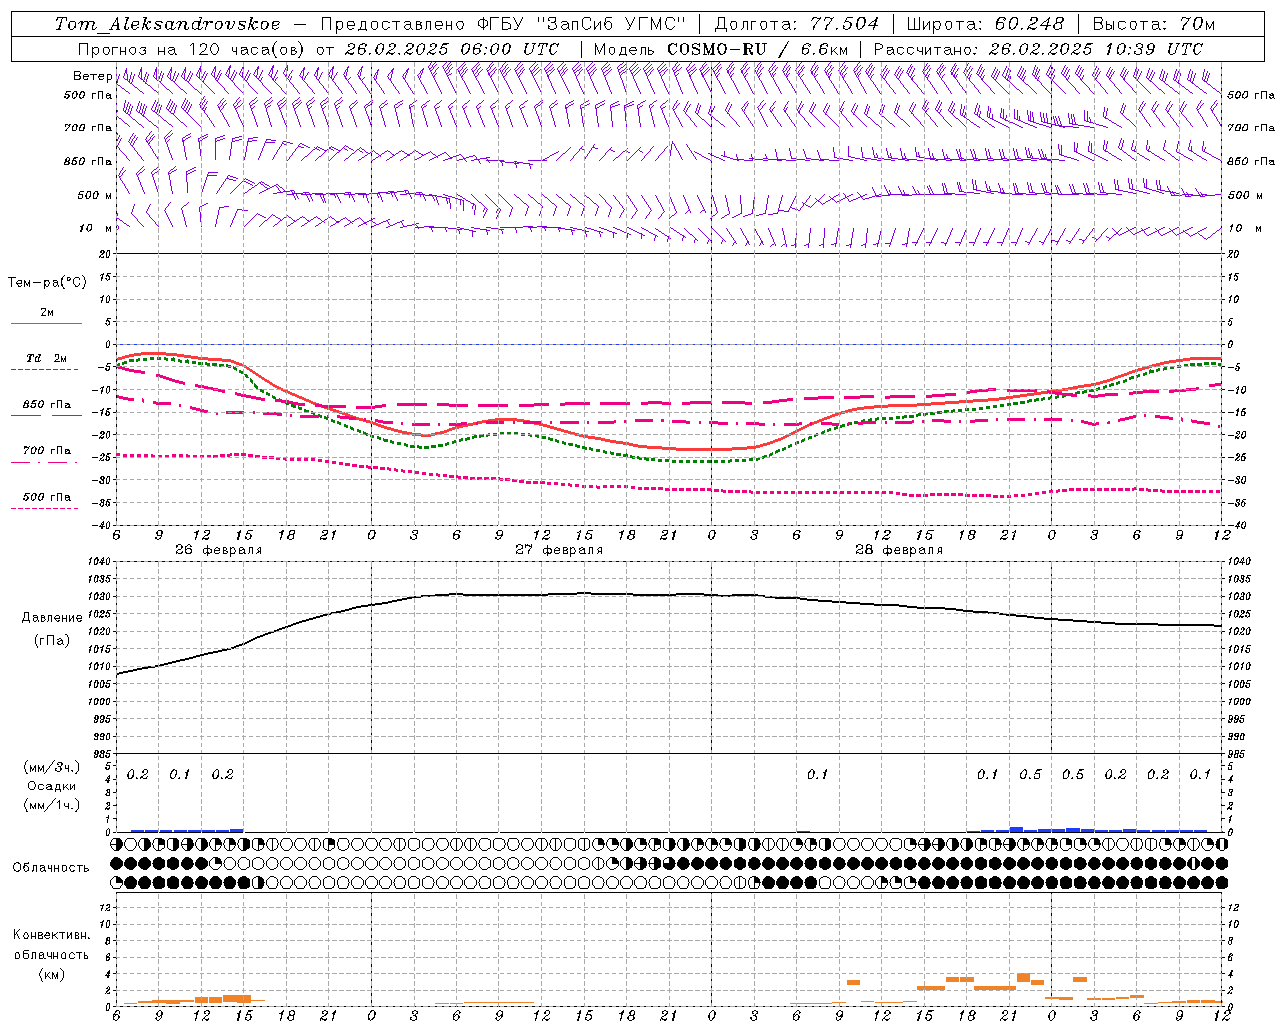This screenshot has width=1280, height=1024.
Task: Click the 28 февраля date label
Action: (x=899, y=550)
